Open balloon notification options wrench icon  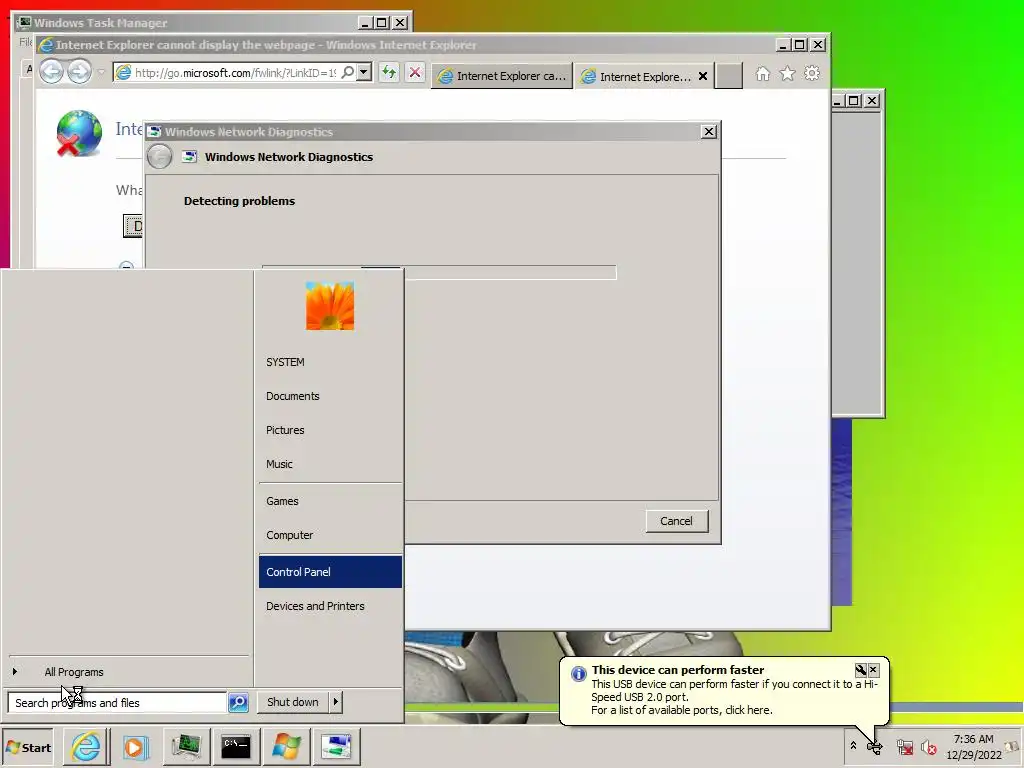[x=861, y=670]
